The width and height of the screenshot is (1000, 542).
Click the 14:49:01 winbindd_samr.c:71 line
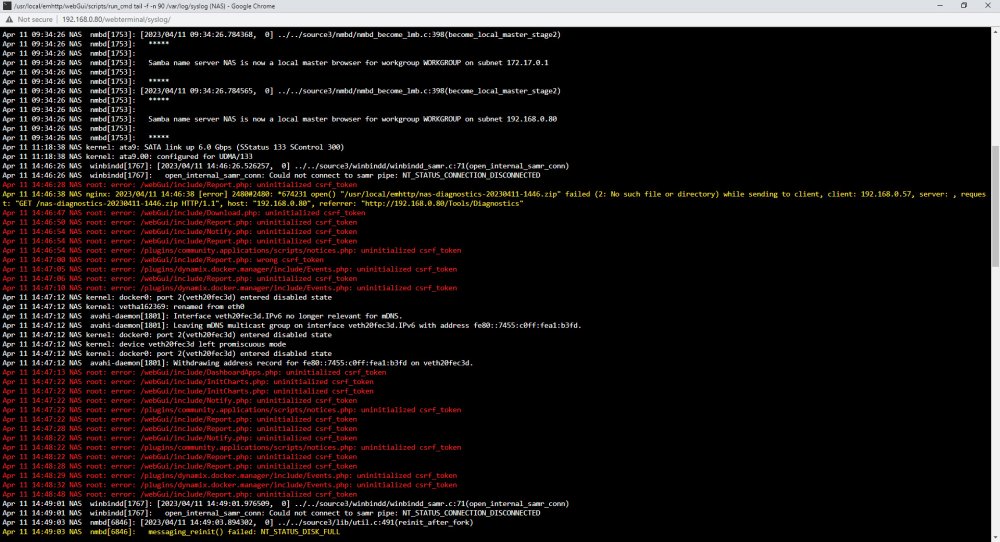pos(286,503)
